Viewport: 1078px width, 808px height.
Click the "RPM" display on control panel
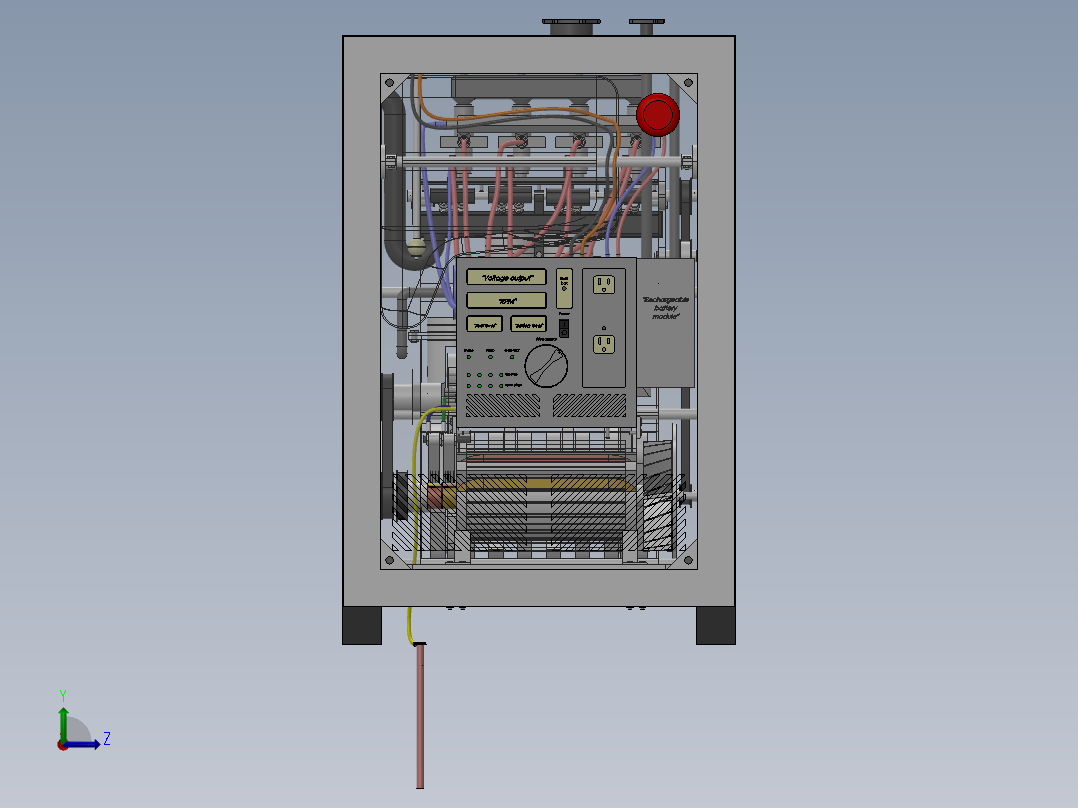(506, 301)
